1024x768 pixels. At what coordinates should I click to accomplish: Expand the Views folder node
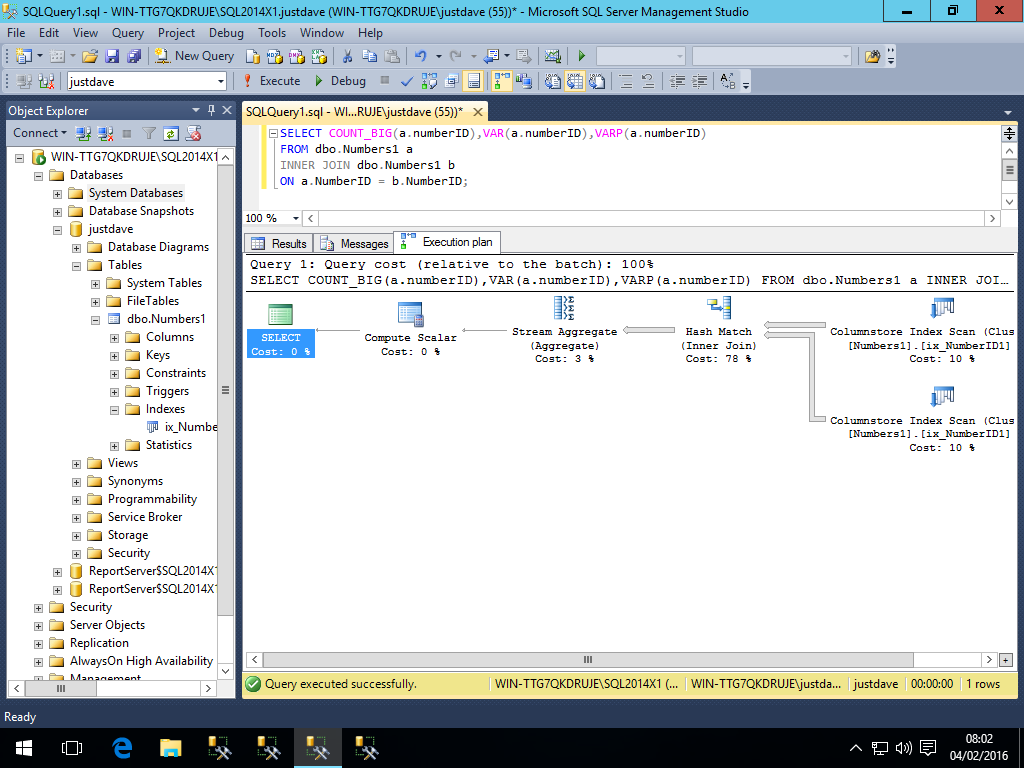[77, 463]
